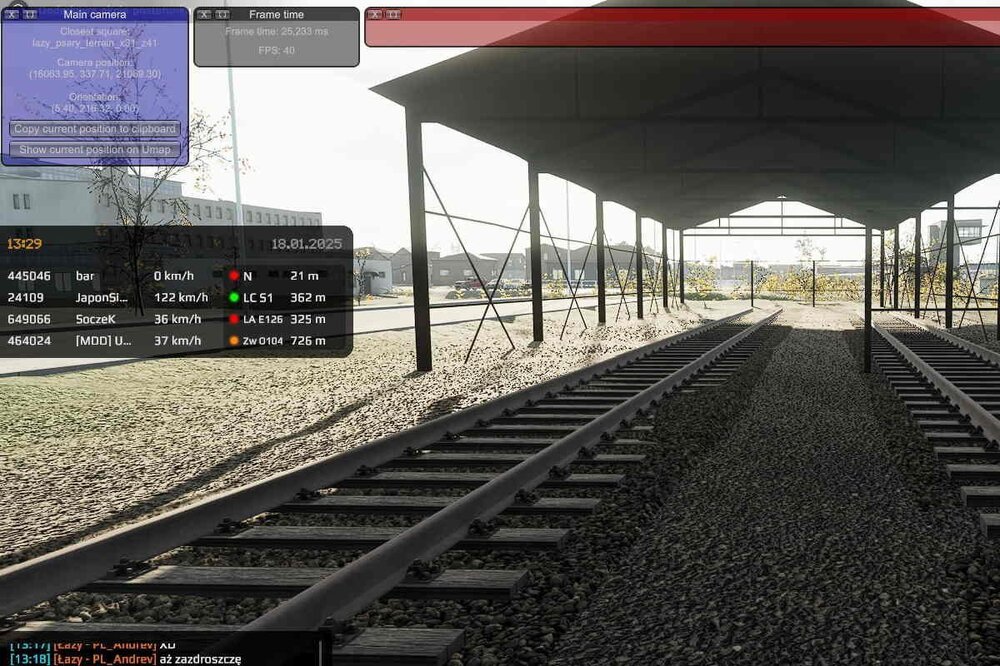Collapse the Frame time panel
This screenshot has height=666, width=1000.
tap(223, 14)
